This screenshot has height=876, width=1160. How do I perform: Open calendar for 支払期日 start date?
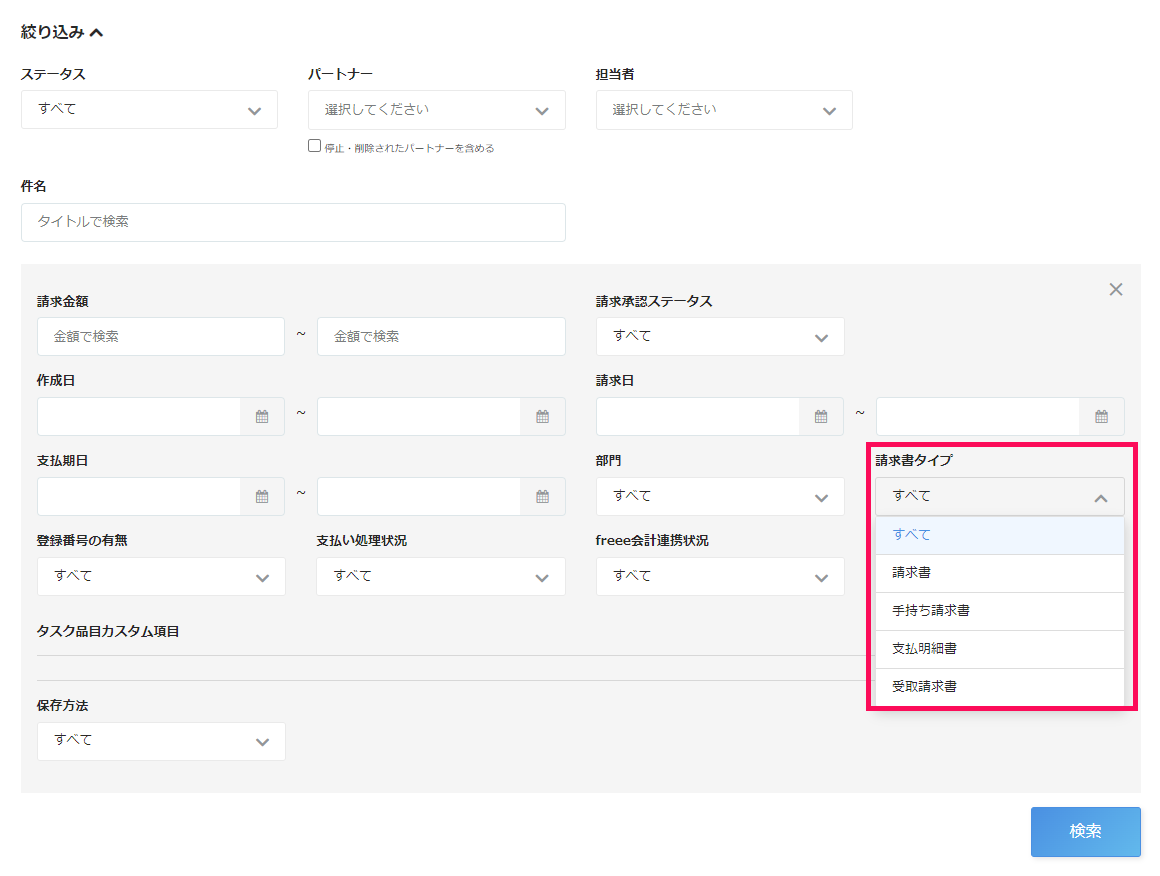[262, 496]
